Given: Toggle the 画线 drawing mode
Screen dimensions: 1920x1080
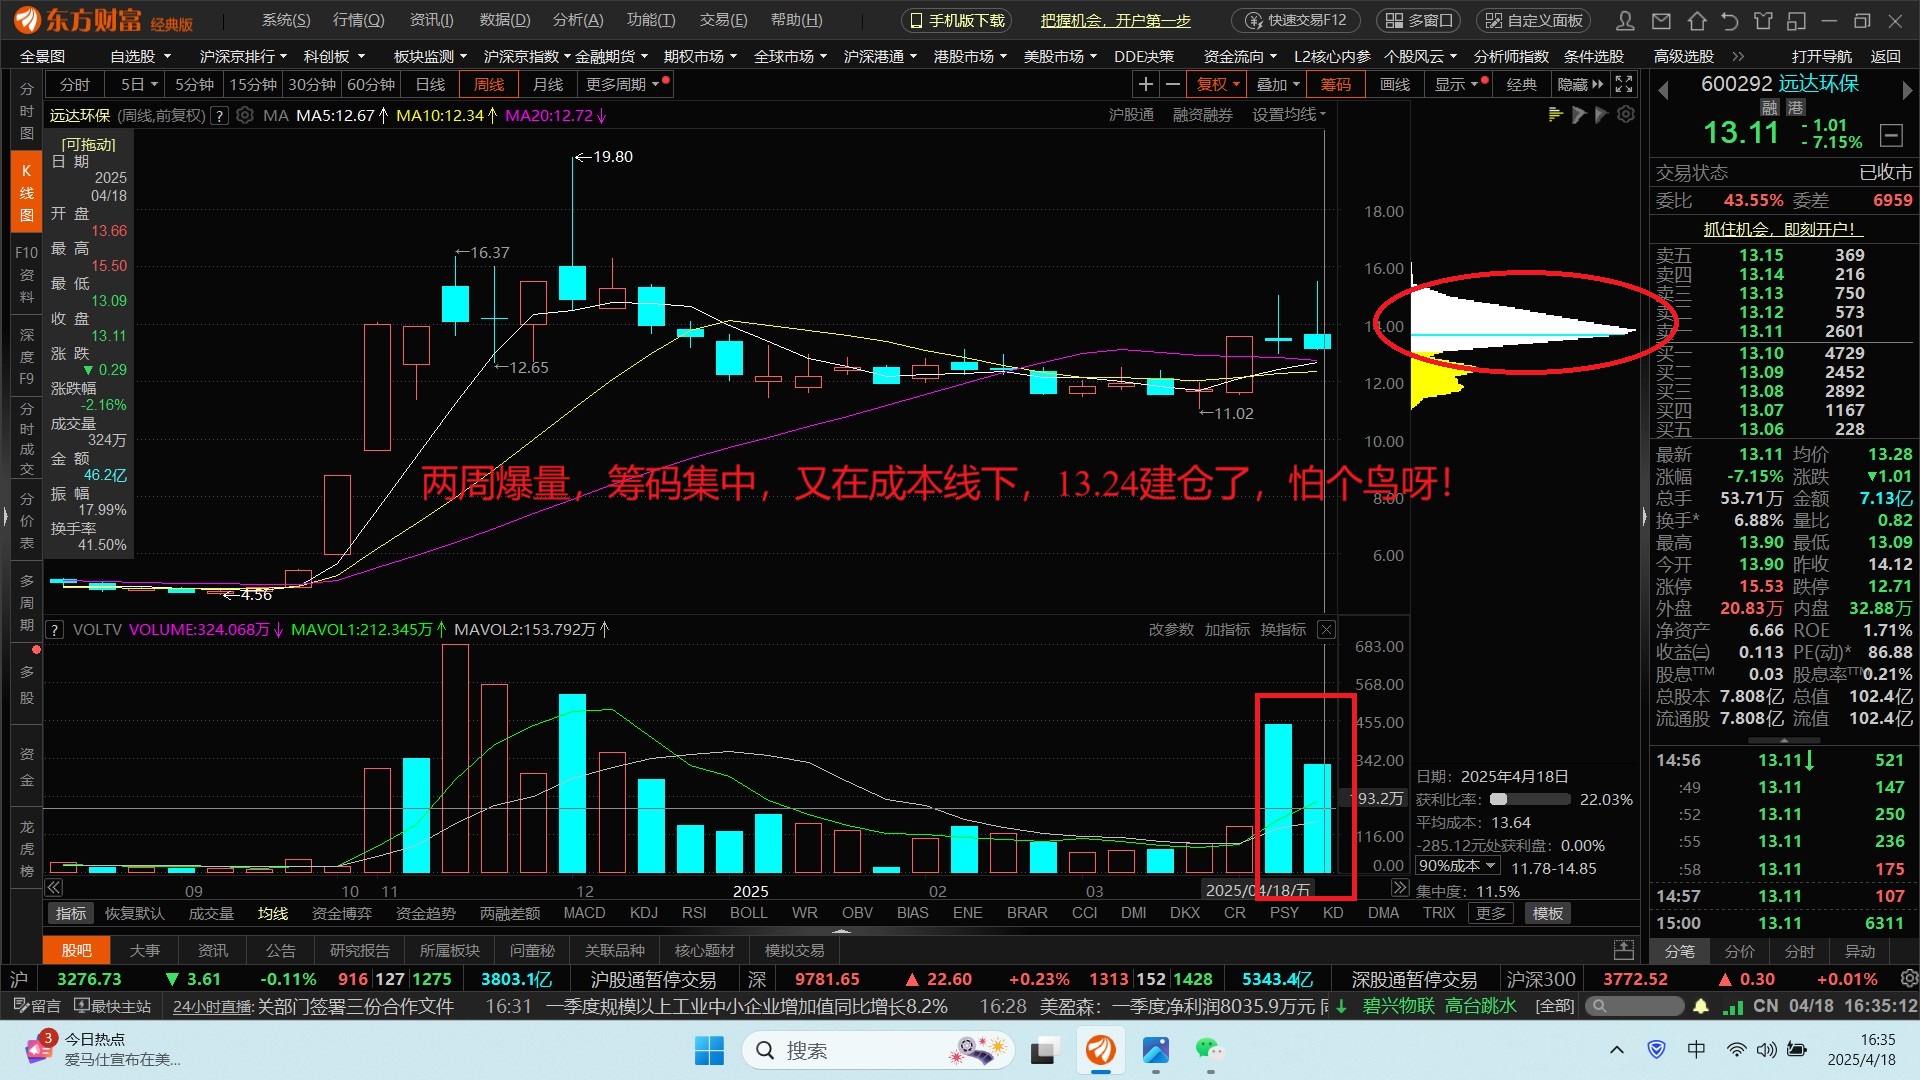Looking at the screenshot, I should (x=1394, y=85).
